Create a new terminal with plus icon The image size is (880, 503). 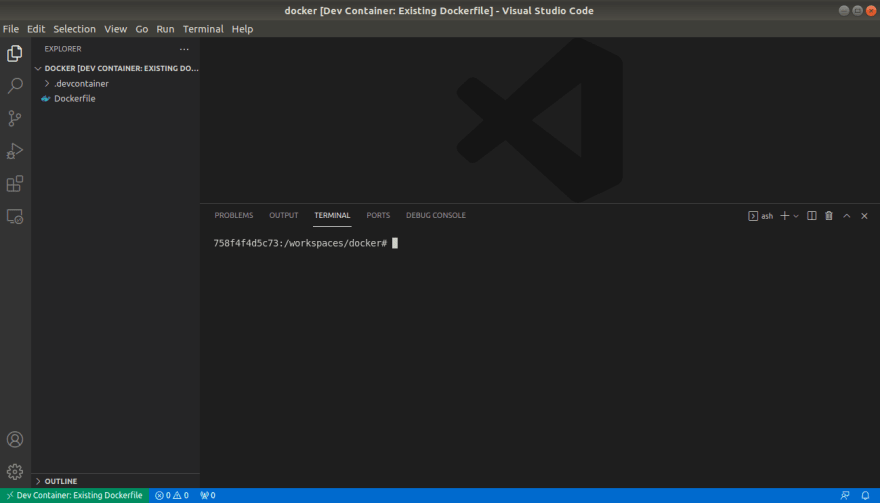pyautogui.click(x=785, y=216)
